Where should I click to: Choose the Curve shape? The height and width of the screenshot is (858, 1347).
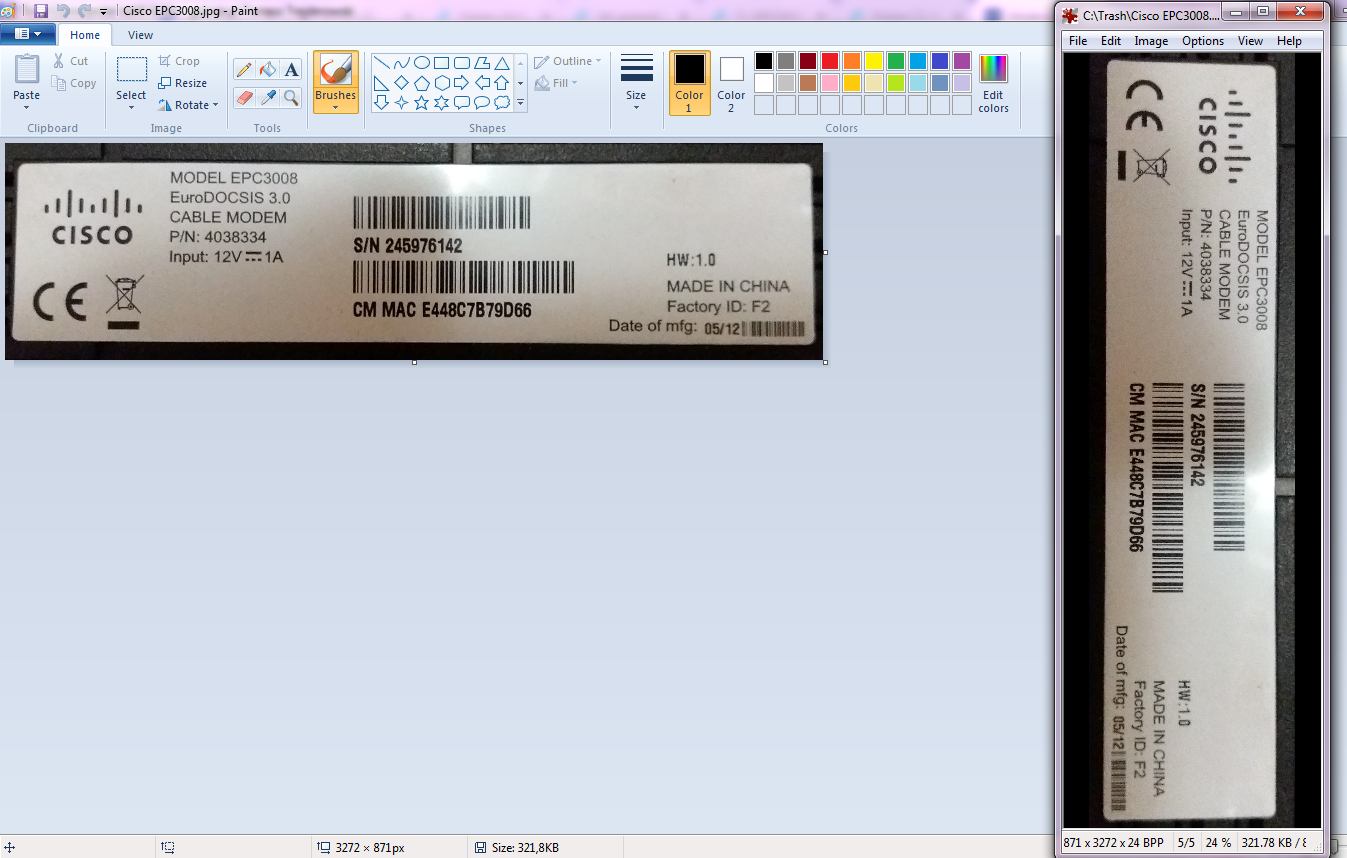click(401, 62)
